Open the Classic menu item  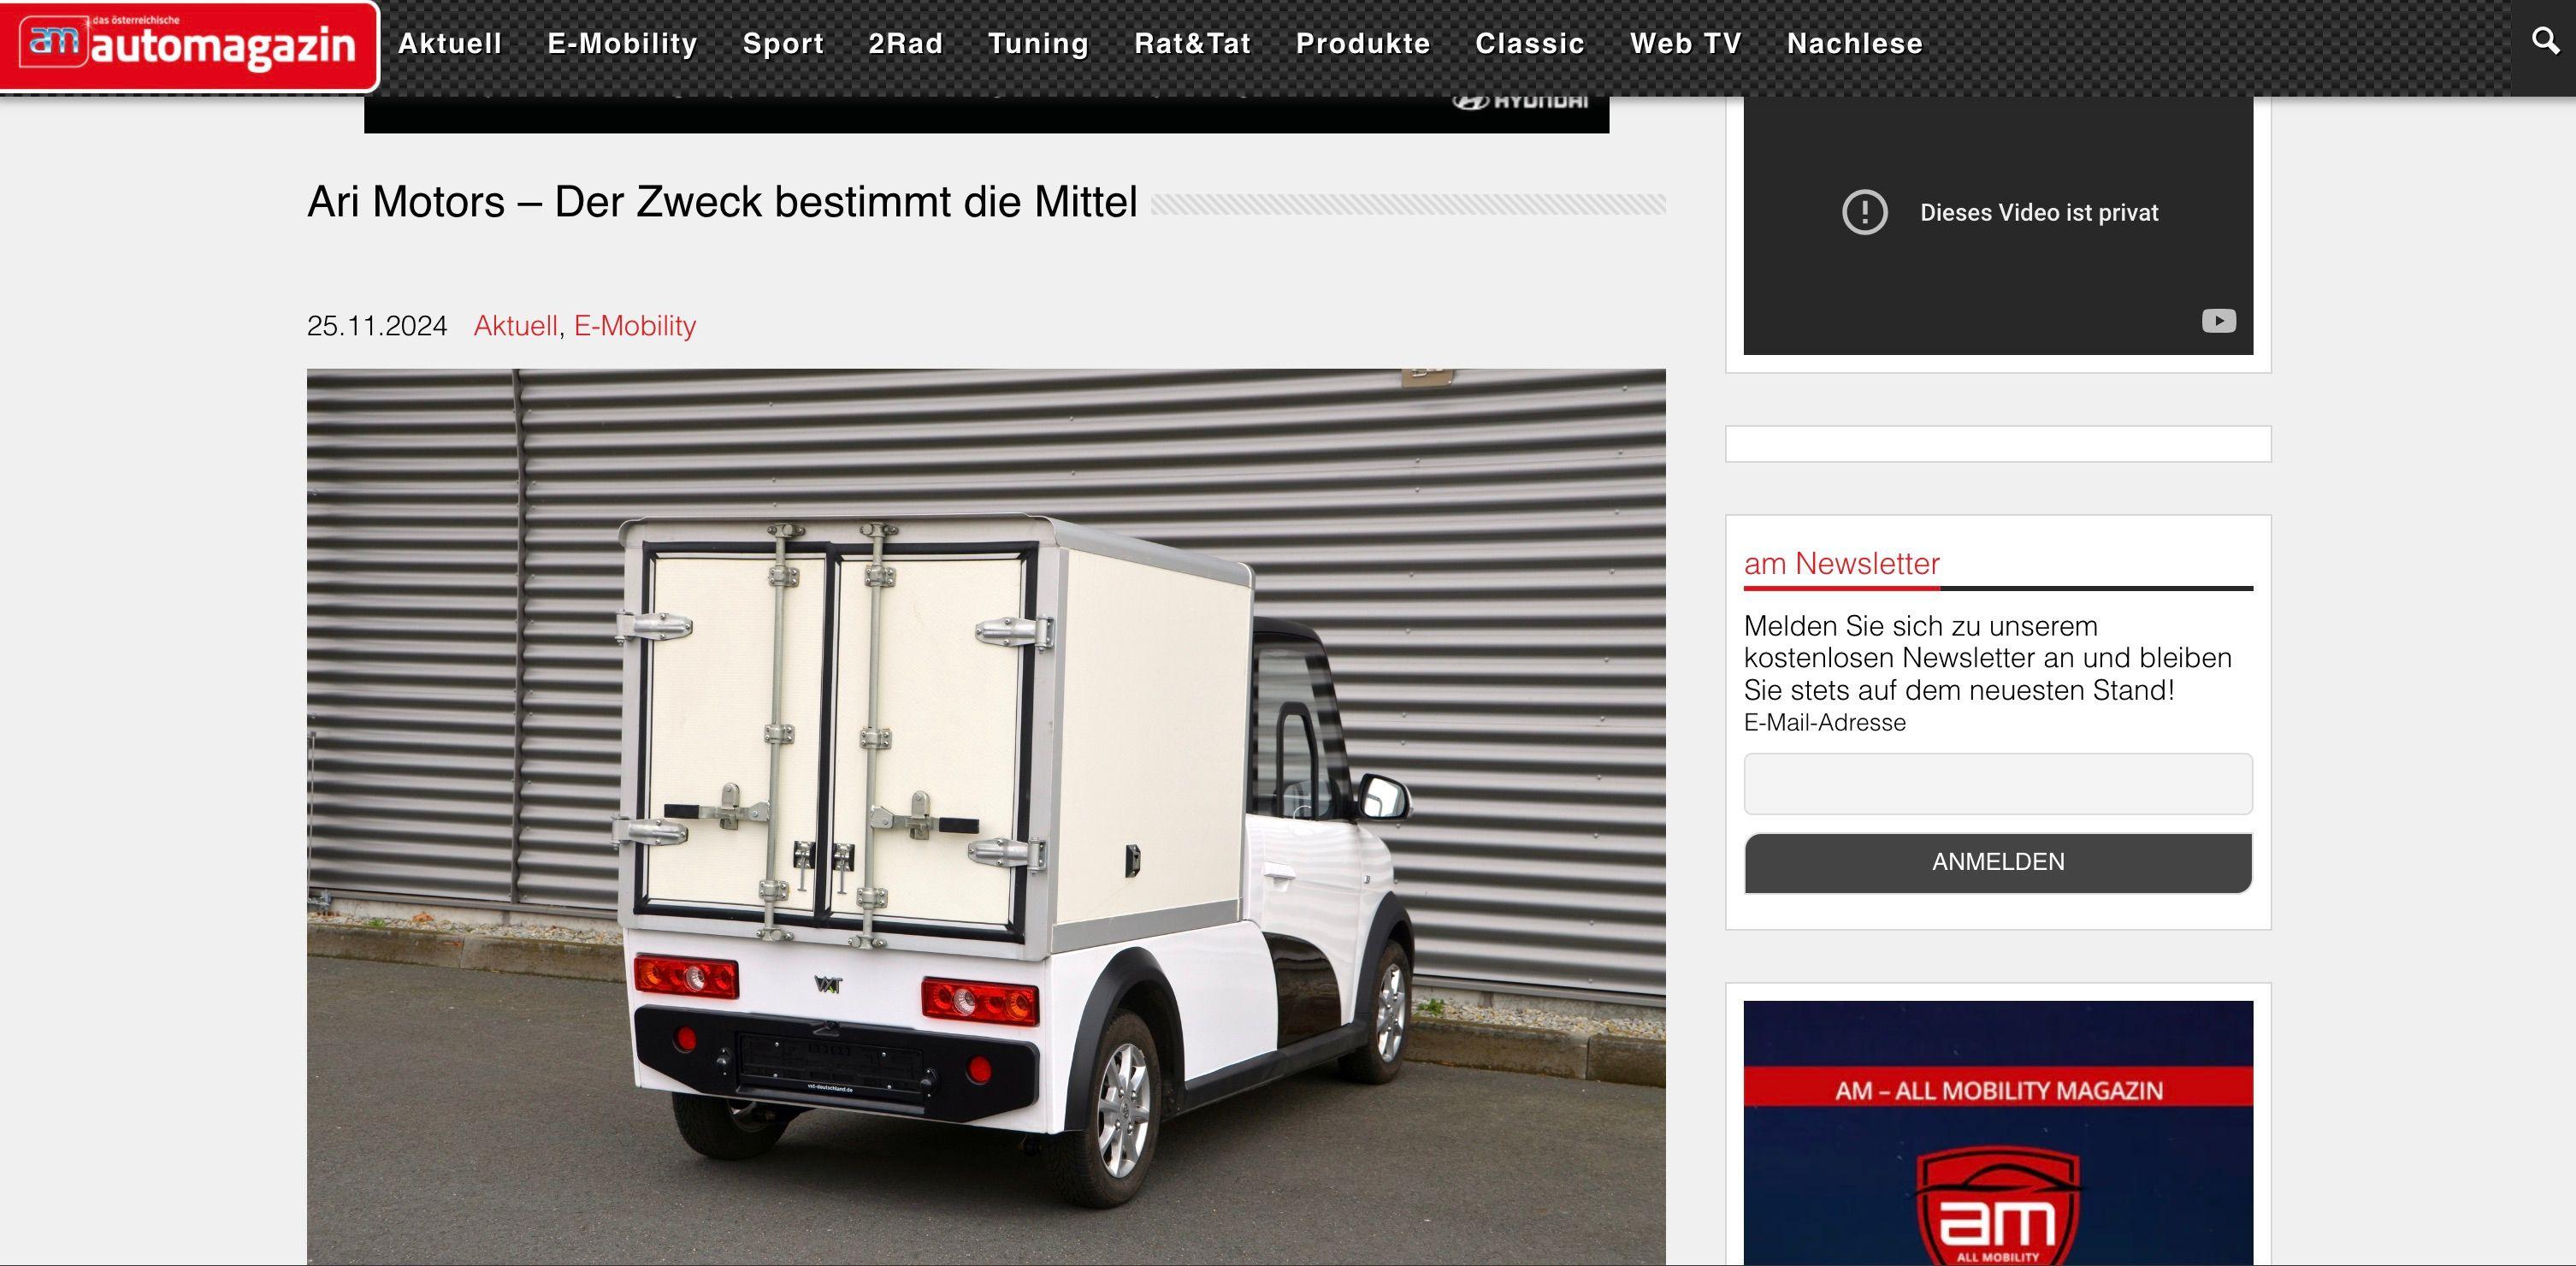pyautogui.click(x=1530, y=44)
